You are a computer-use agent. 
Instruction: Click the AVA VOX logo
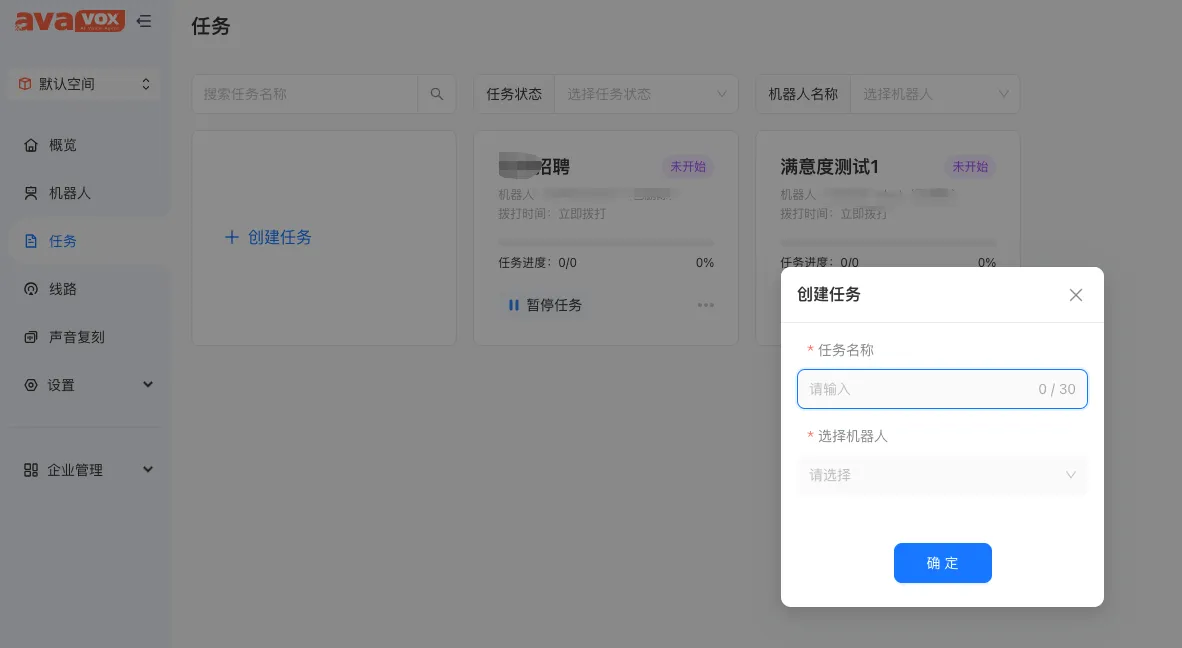tap(70, 21)
